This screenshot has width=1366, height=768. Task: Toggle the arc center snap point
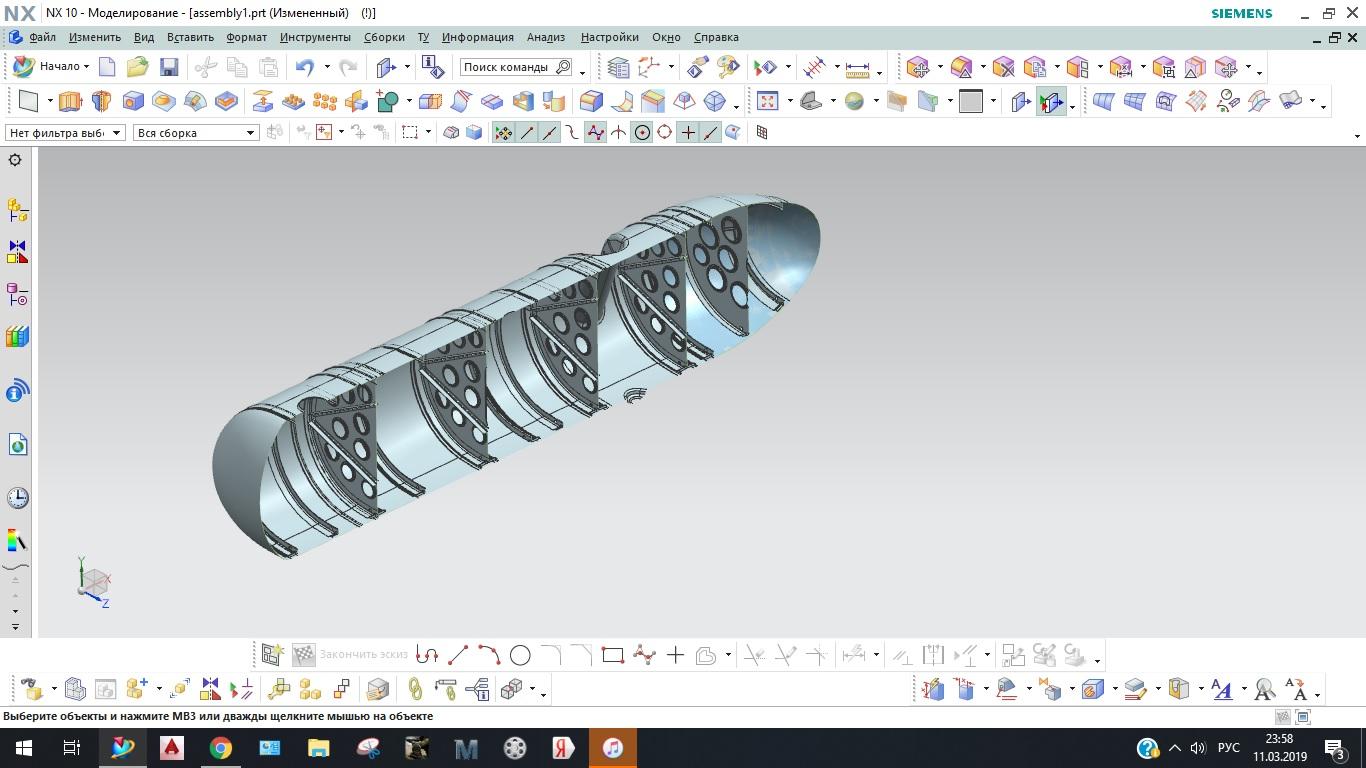click(x=642, y=132)
